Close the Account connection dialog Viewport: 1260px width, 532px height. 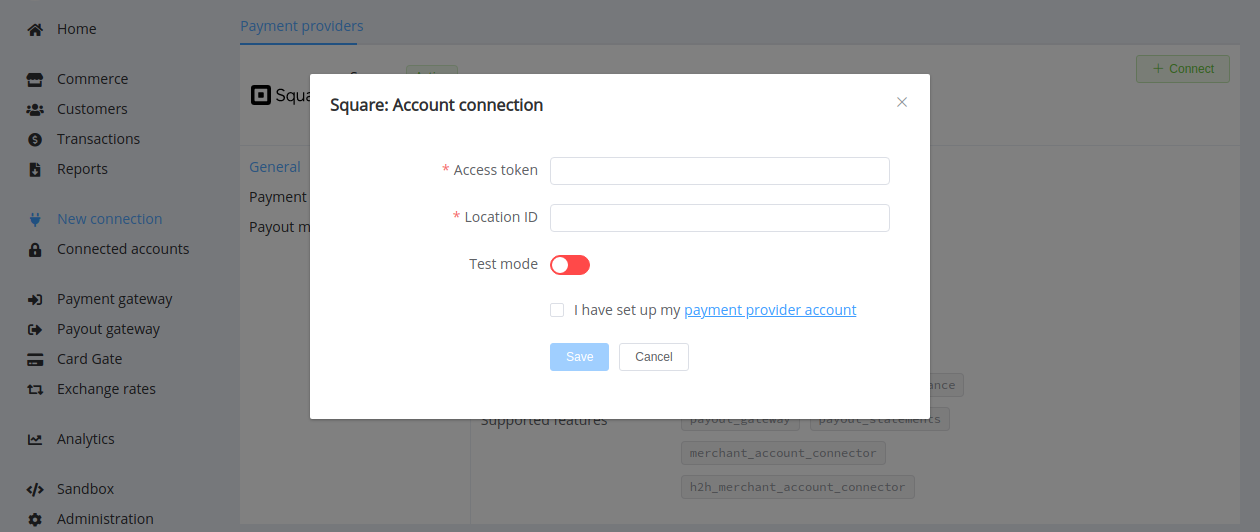pyautogui.click(x=902, y=102)
